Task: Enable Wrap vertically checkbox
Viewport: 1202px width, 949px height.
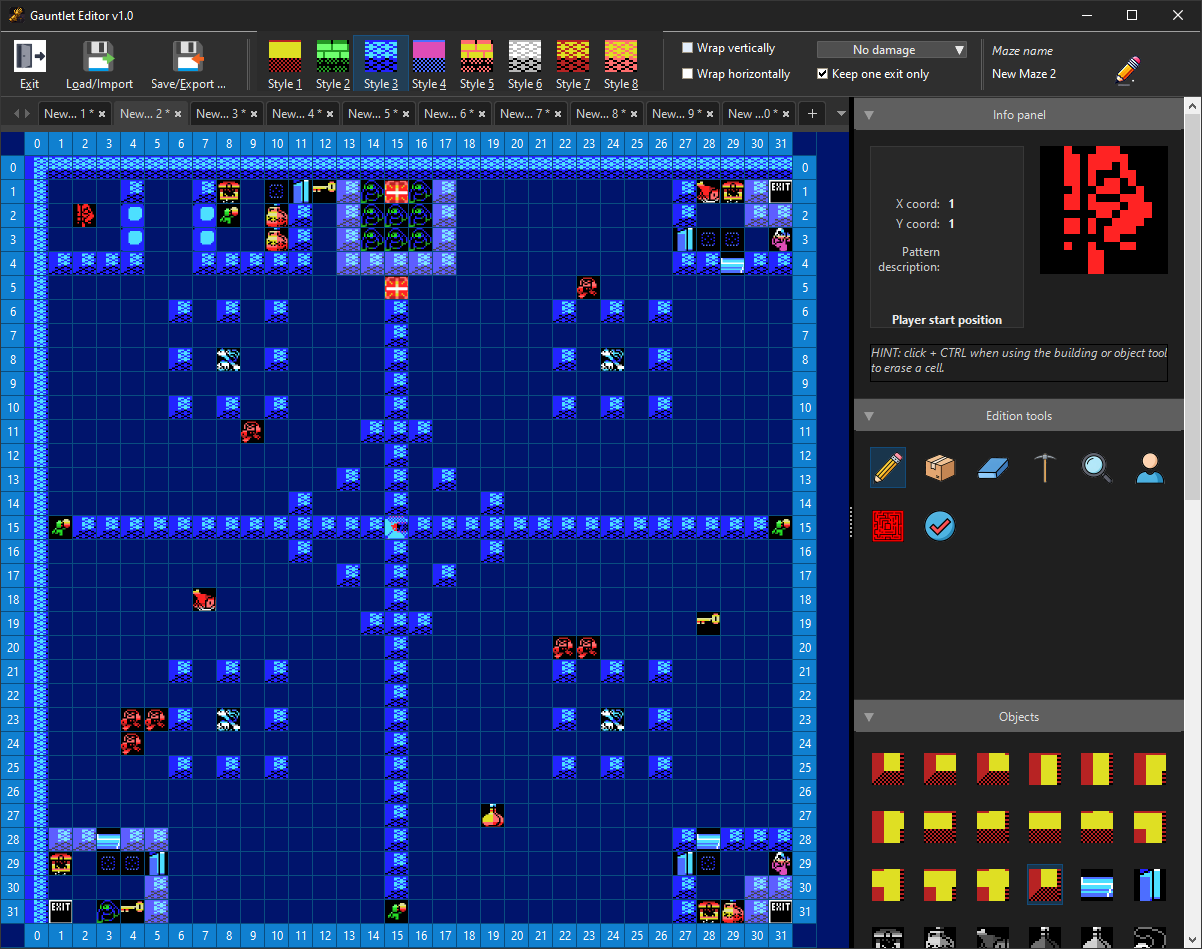Action: pyautogui.click(x=688, y=48)
